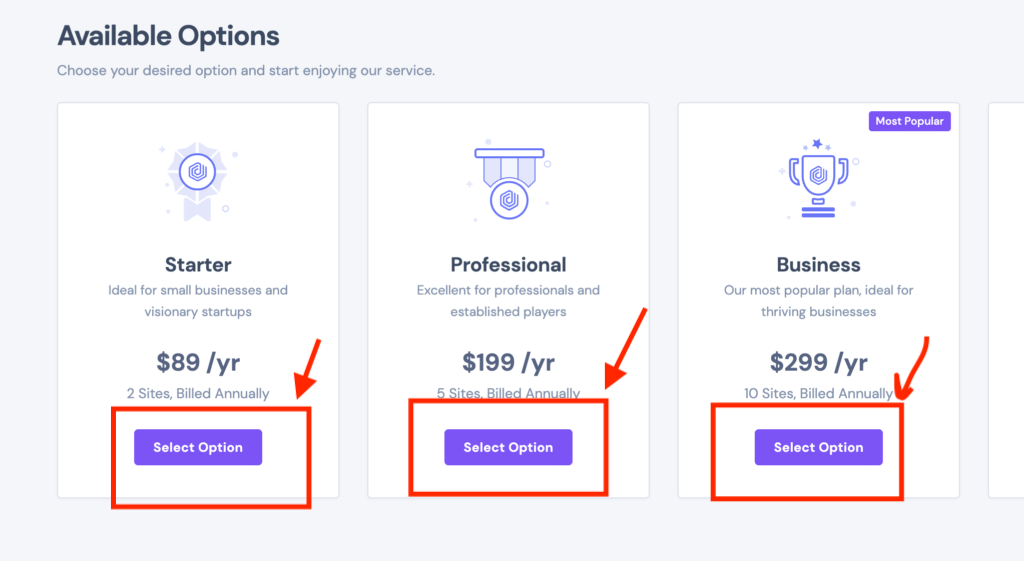The image size is (1024, 561).
Task: Click the $199 /yr price
Action: coord(508,362)
